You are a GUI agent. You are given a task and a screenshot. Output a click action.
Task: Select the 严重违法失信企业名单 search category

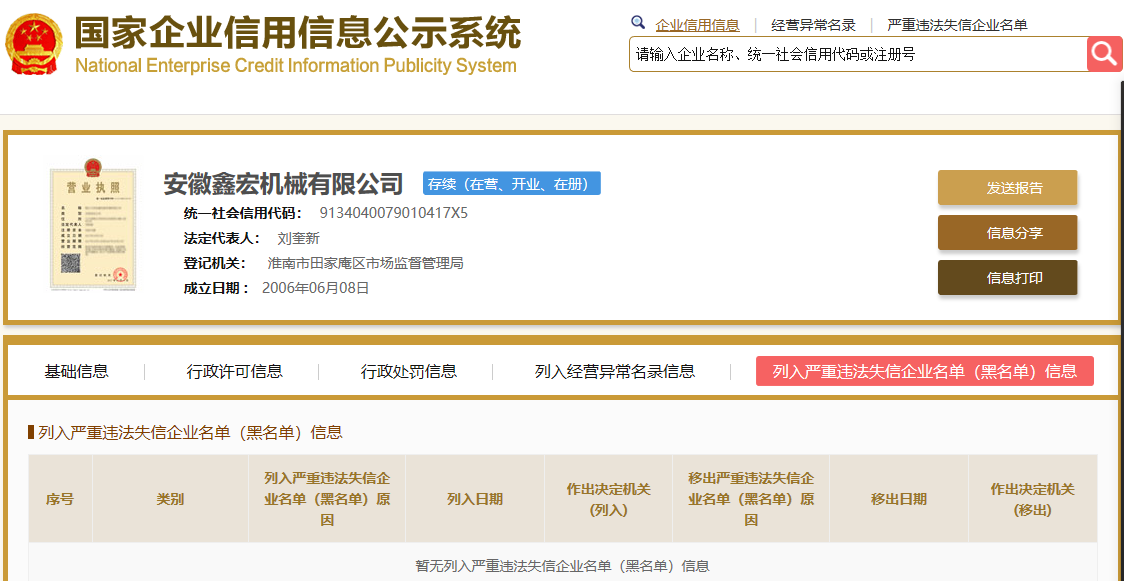958,25
